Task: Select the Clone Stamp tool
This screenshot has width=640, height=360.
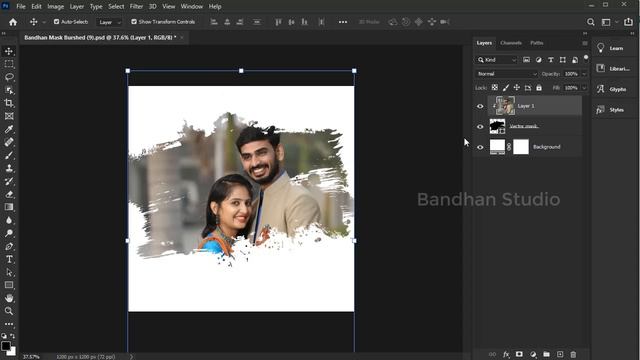Action: pos(9,168)
